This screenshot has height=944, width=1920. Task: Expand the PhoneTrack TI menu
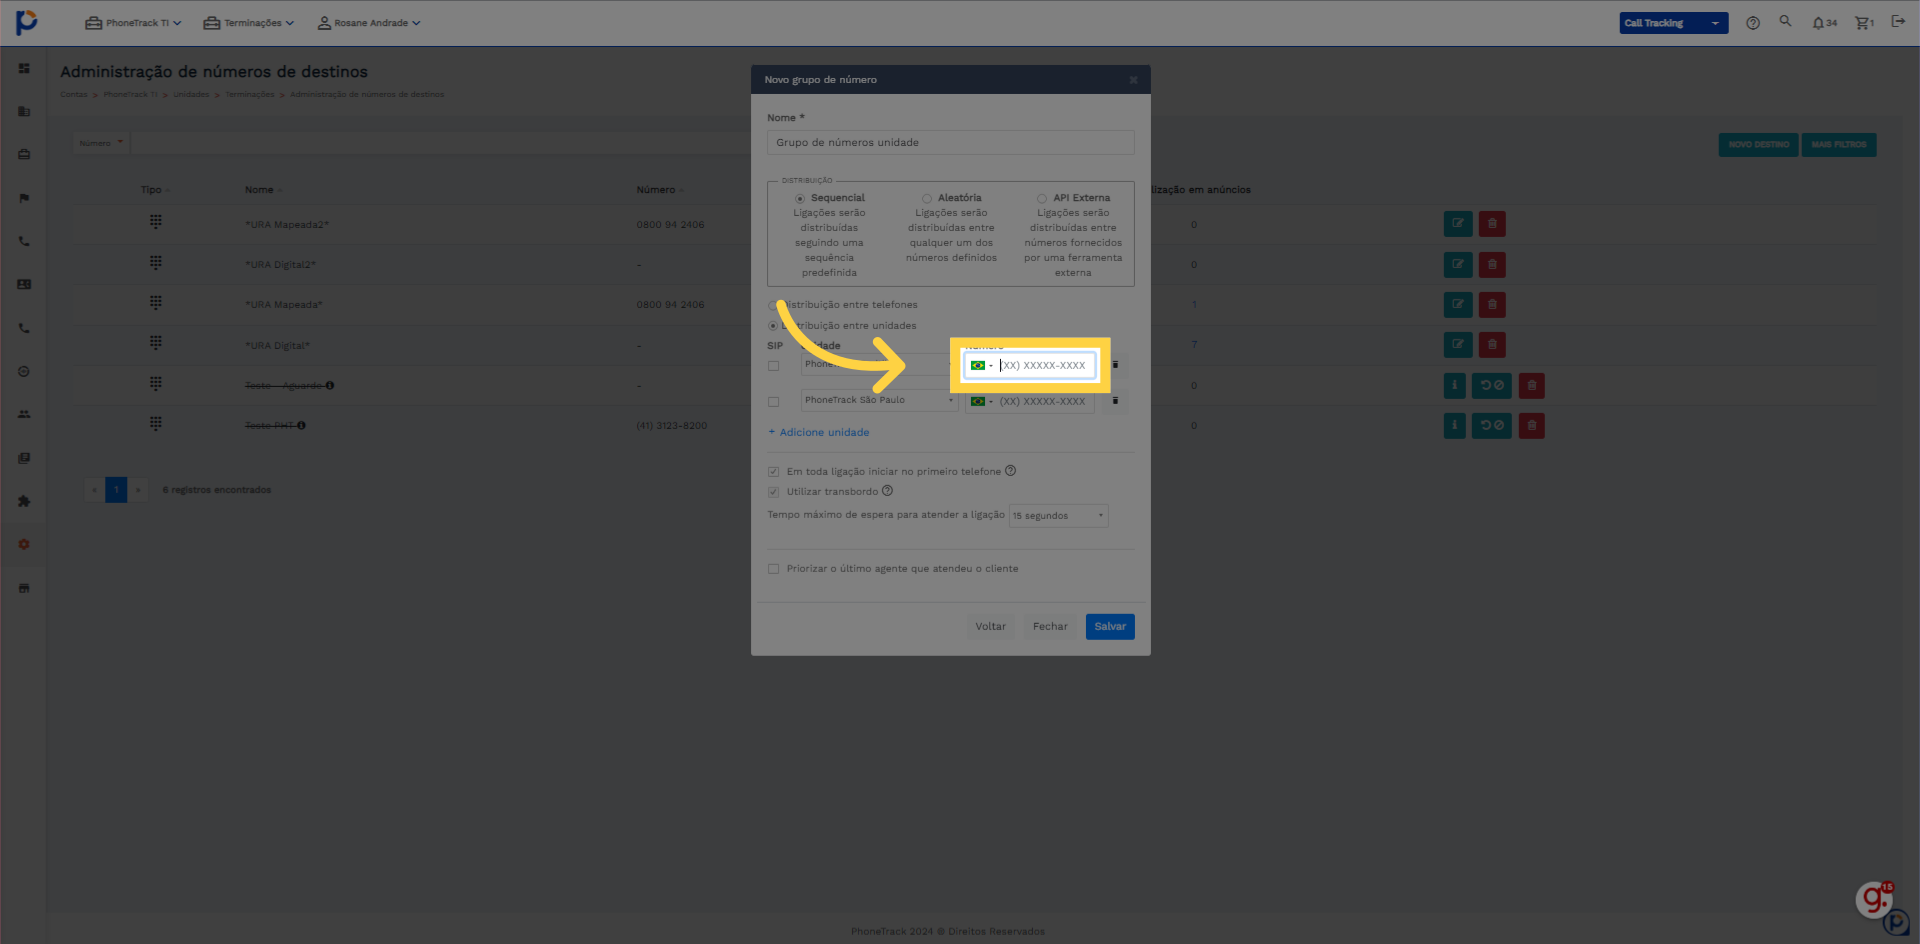133,23
